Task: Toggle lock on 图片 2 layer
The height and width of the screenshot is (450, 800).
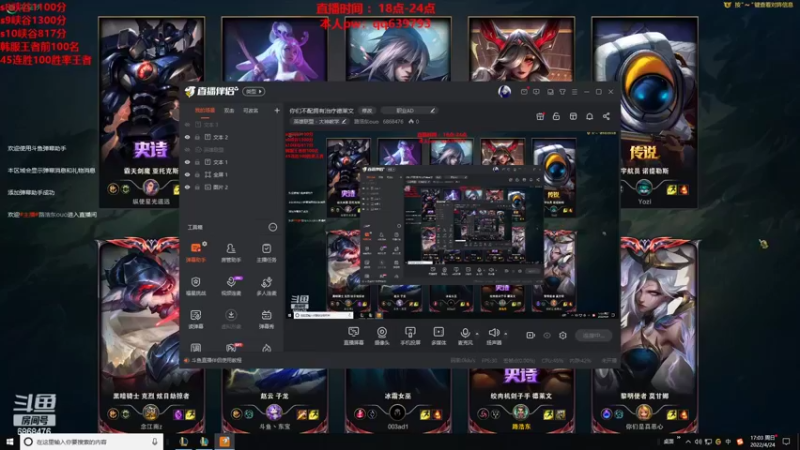Action: [x=197, y=187]
